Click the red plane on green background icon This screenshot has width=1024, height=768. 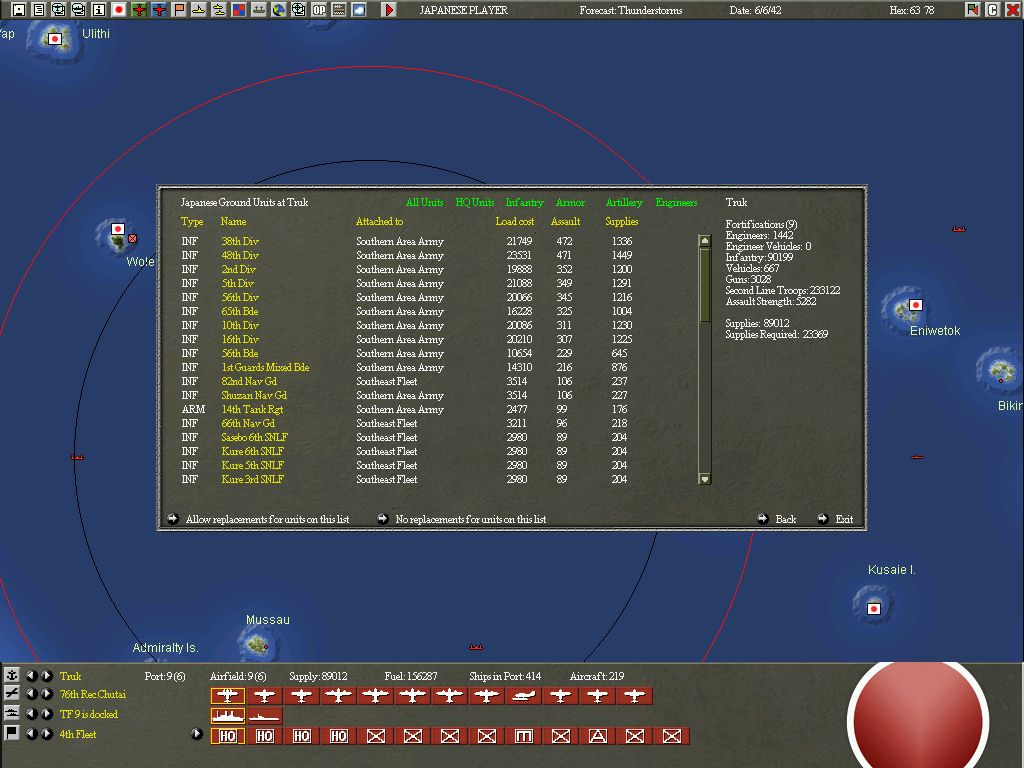pos(138,10)
